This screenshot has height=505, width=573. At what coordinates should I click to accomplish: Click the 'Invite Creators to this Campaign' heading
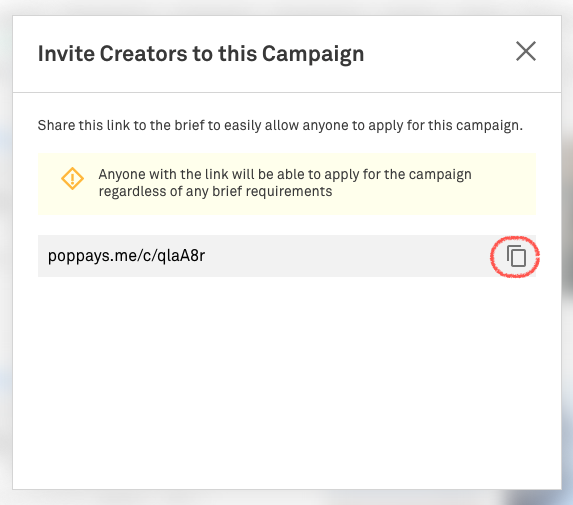click(201, 54)
